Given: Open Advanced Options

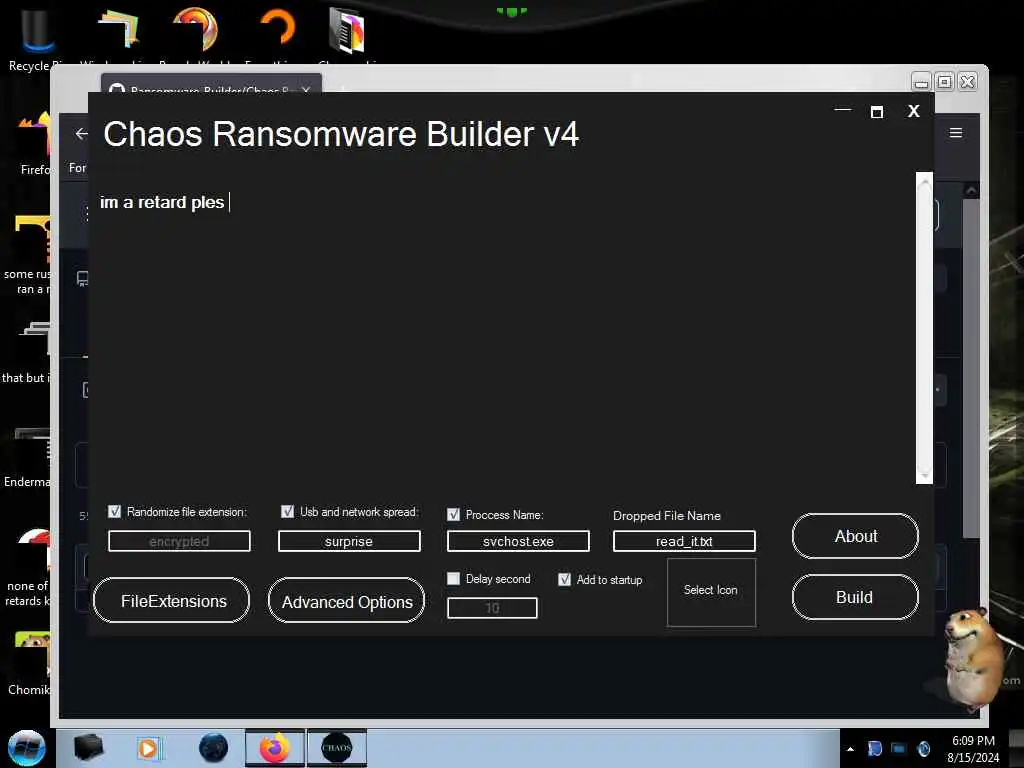Looking at the screenshot, I should [346, 601].
